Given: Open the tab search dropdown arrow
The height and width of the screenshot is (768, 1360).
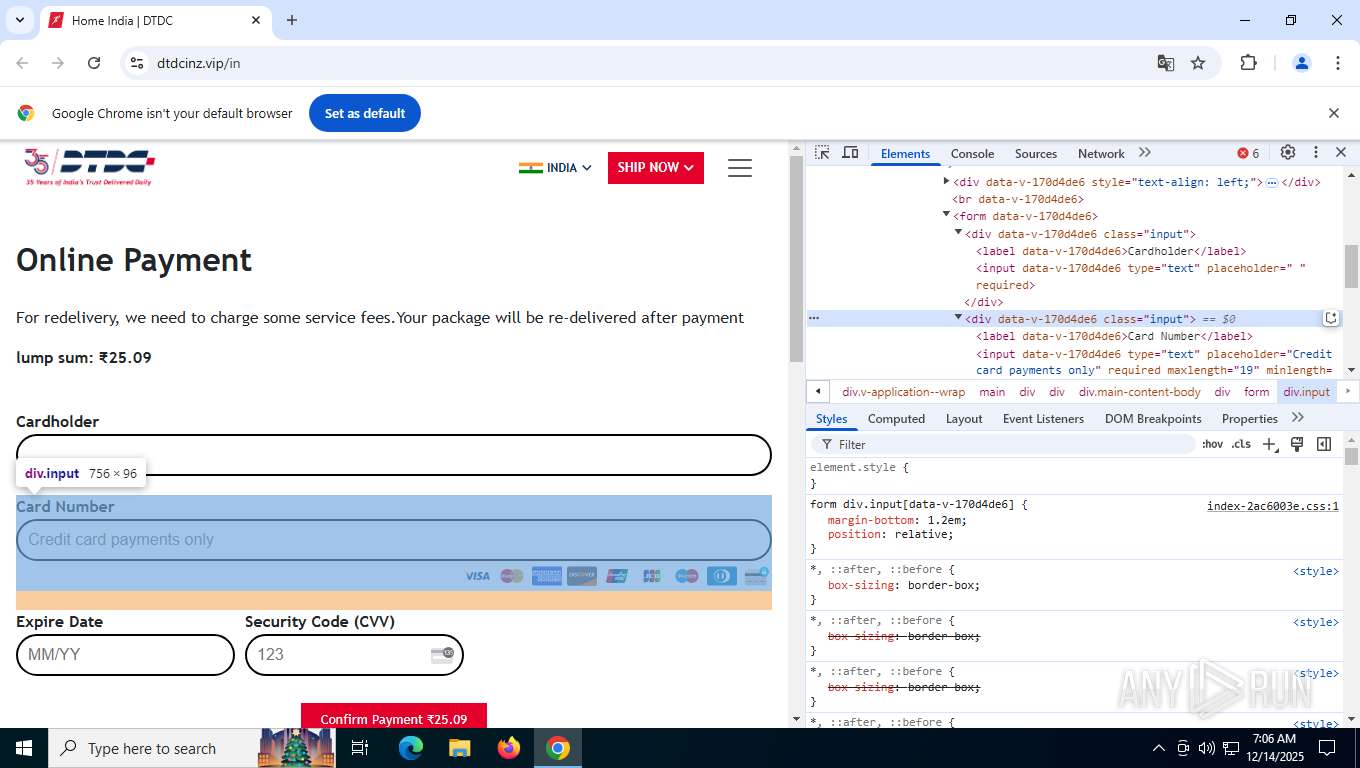Looking at the screenshot, I should click(x=19, y=20).
